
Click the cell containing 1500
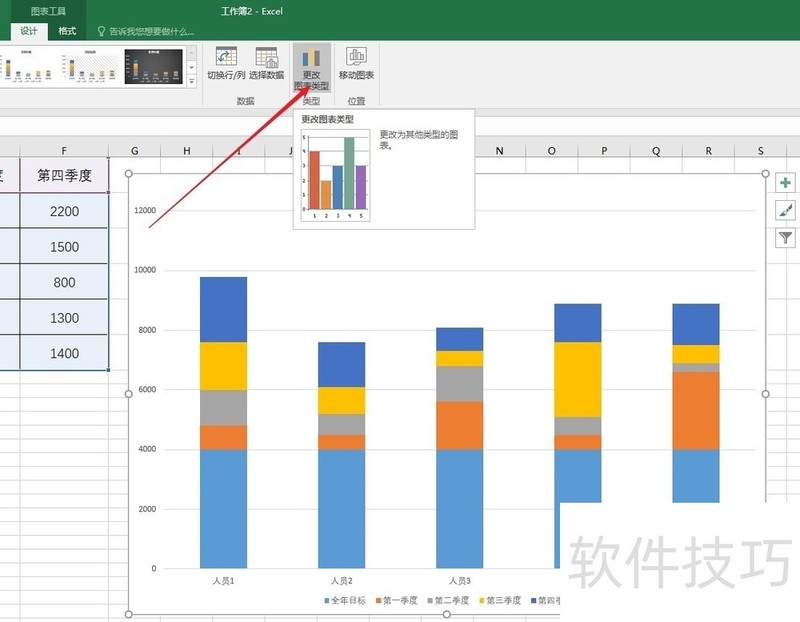tap(64, 246)
